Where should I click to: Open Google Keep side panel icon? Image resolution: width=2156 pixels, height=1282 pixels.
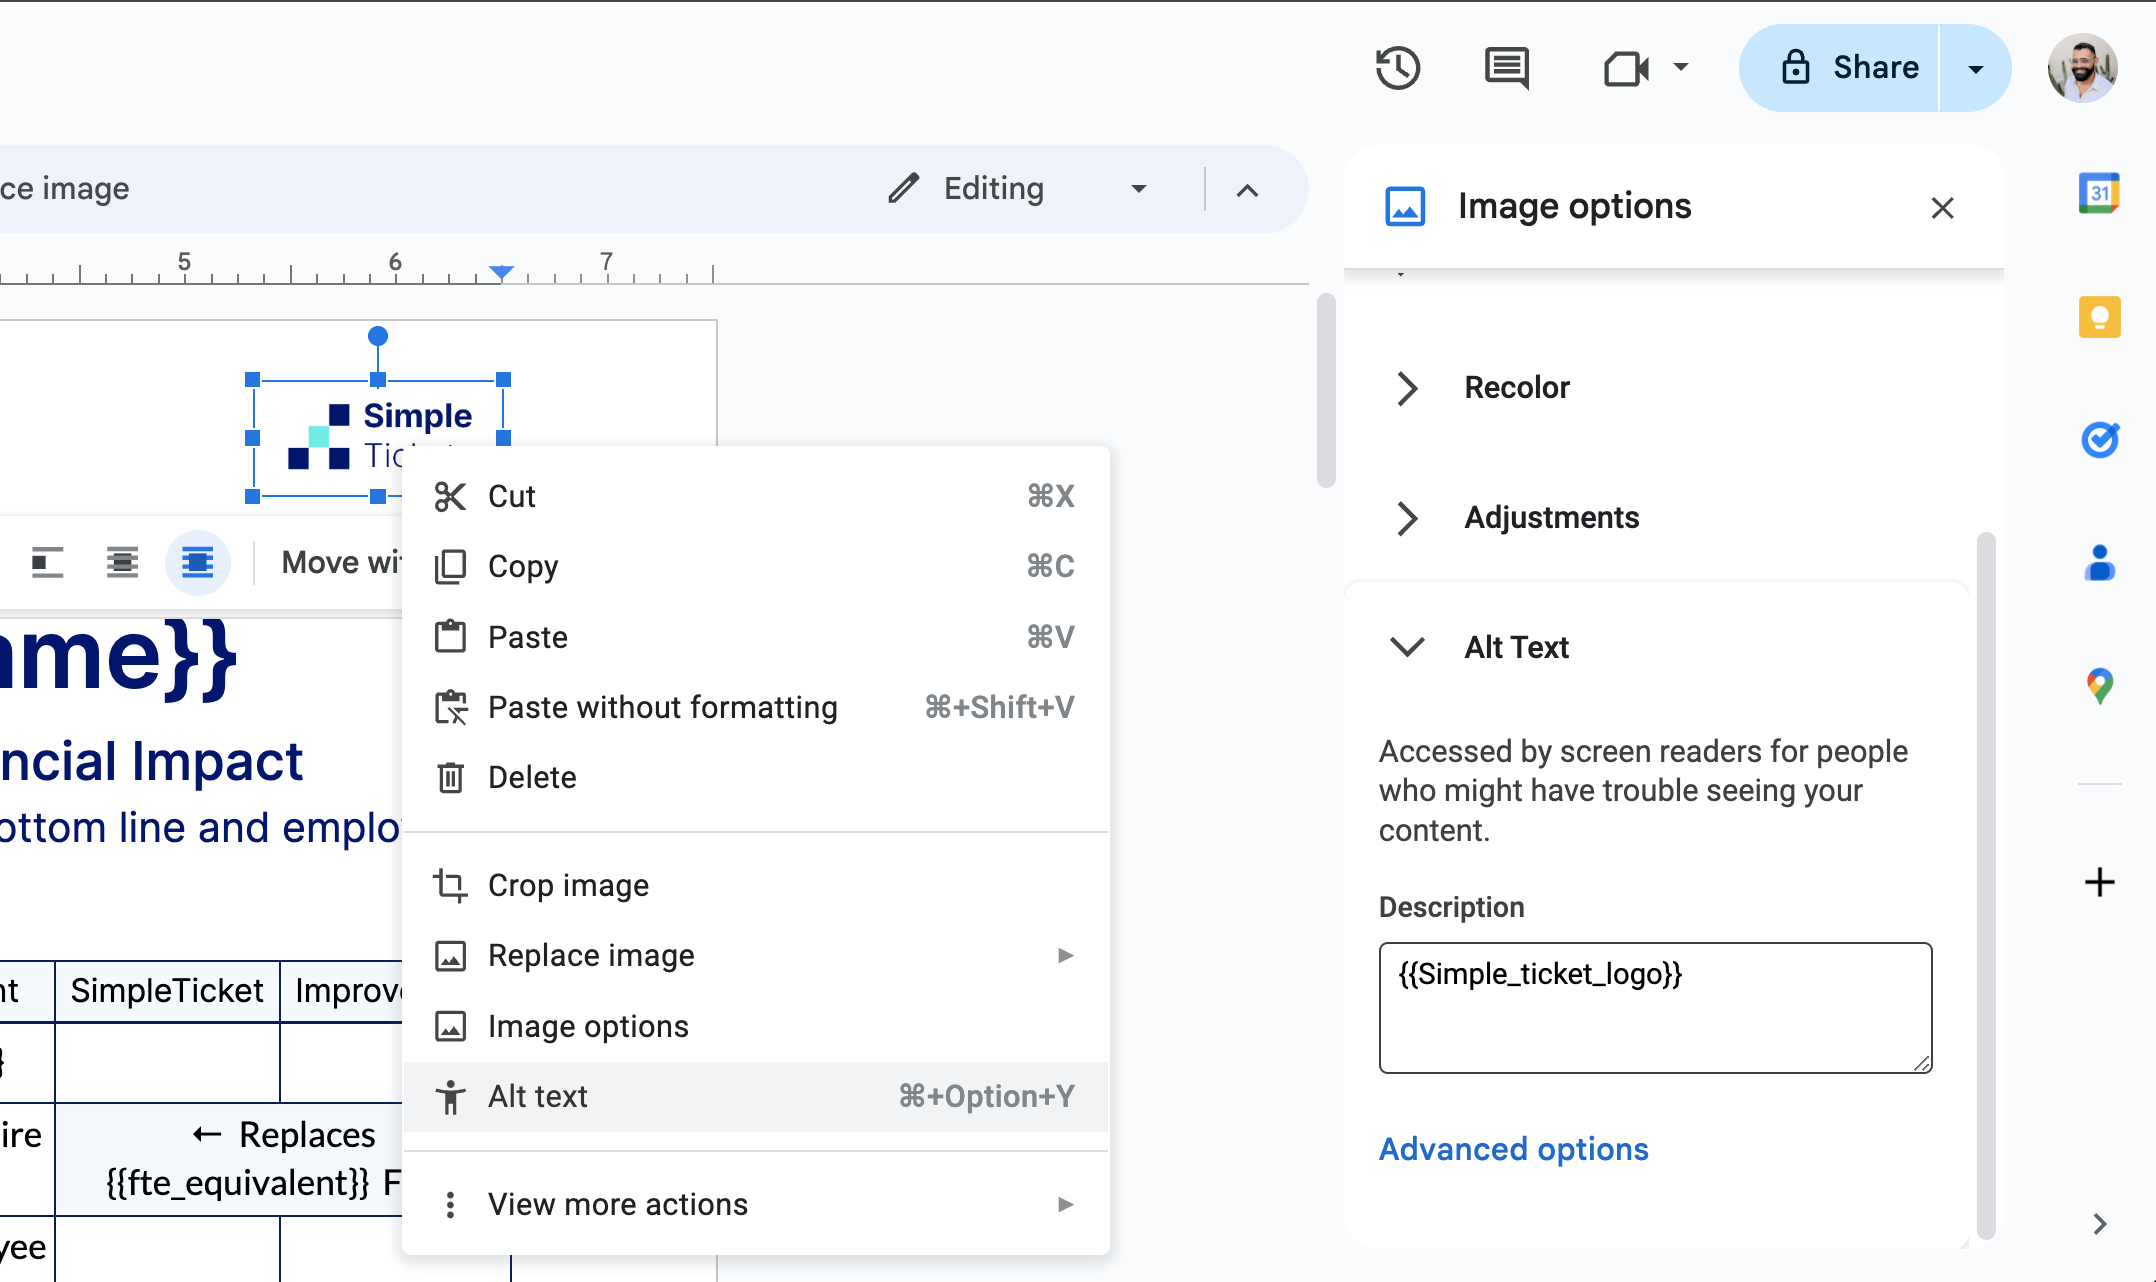tap(2099, 317)
